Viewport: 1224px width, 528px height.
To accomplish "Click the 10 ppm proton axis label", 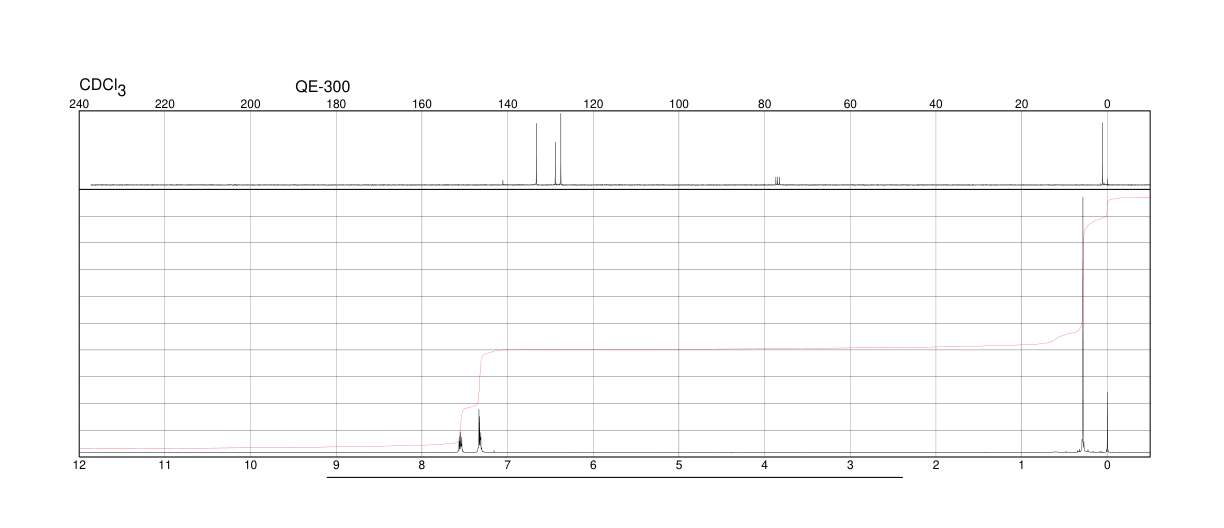I will 251,466.
